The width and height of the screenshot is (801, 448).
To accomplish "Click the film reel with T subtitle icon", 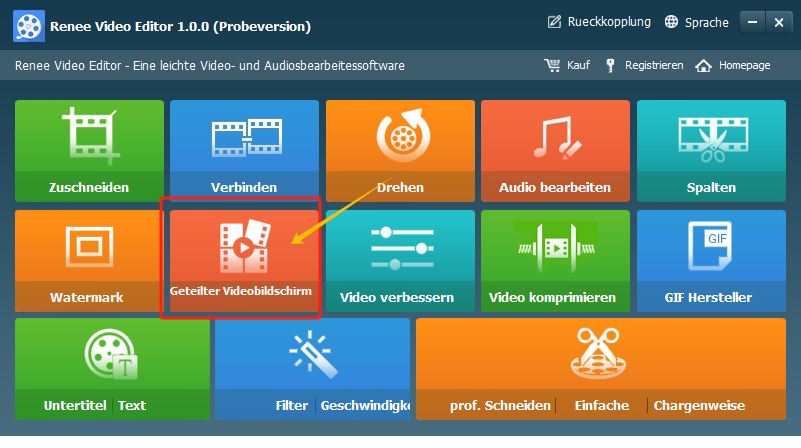I will [111, 355].
